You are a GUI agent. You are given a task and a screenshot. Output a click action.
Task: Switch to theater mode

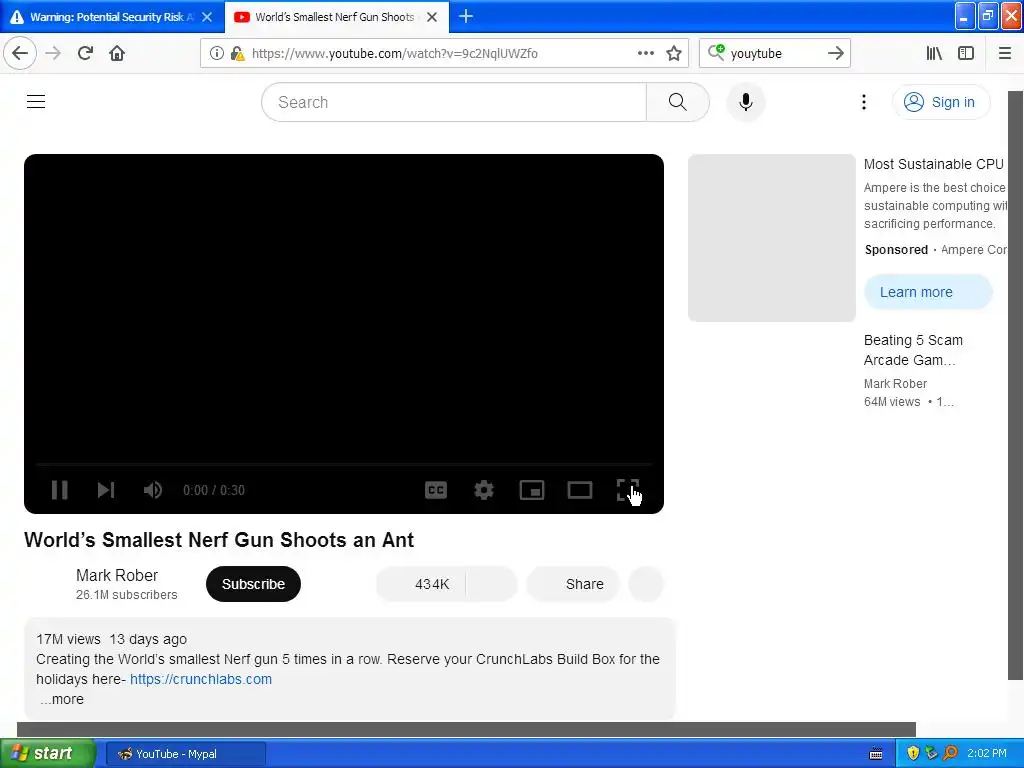pyautogui.click(x=580, y=490)
